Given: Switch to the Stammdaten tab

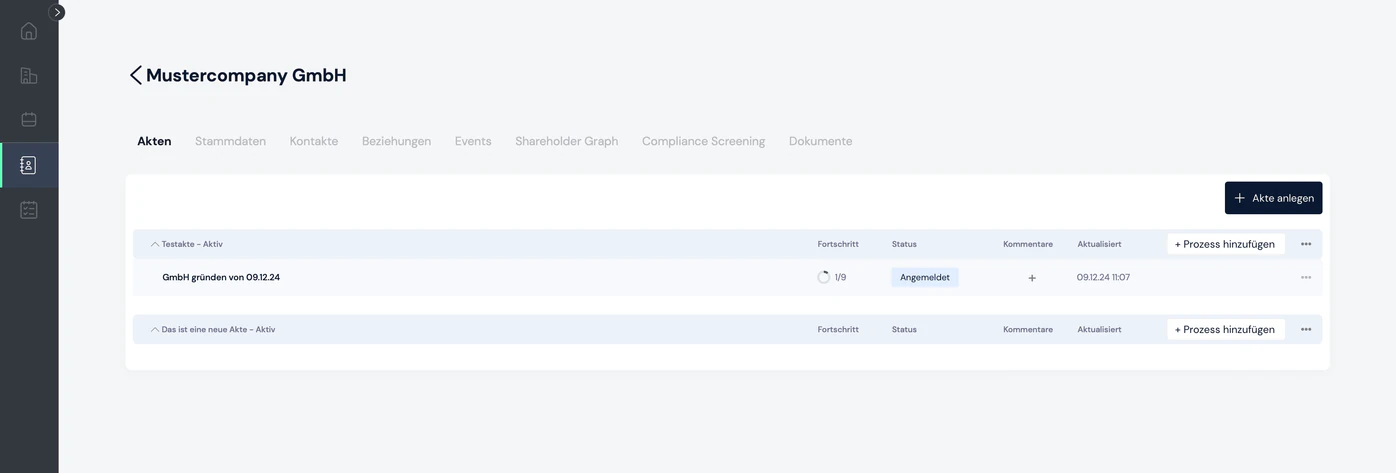Looking at the screenshot, I should click(x=230, y=141).
